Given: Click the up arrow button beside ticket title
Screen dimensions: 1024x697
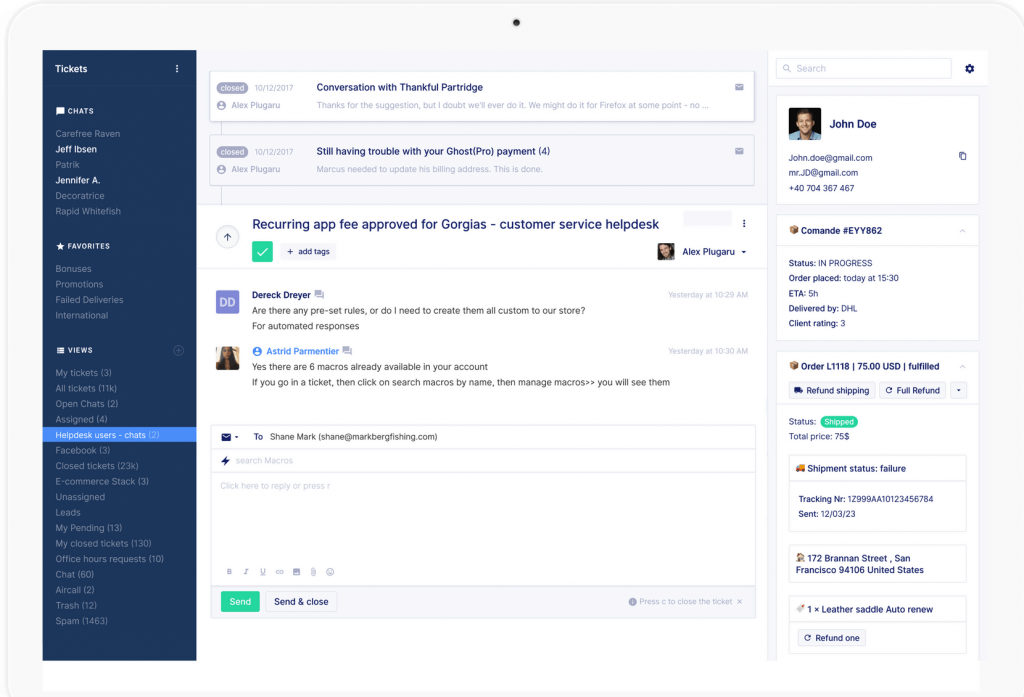Looking at the screenshot, I should point(227,237).
